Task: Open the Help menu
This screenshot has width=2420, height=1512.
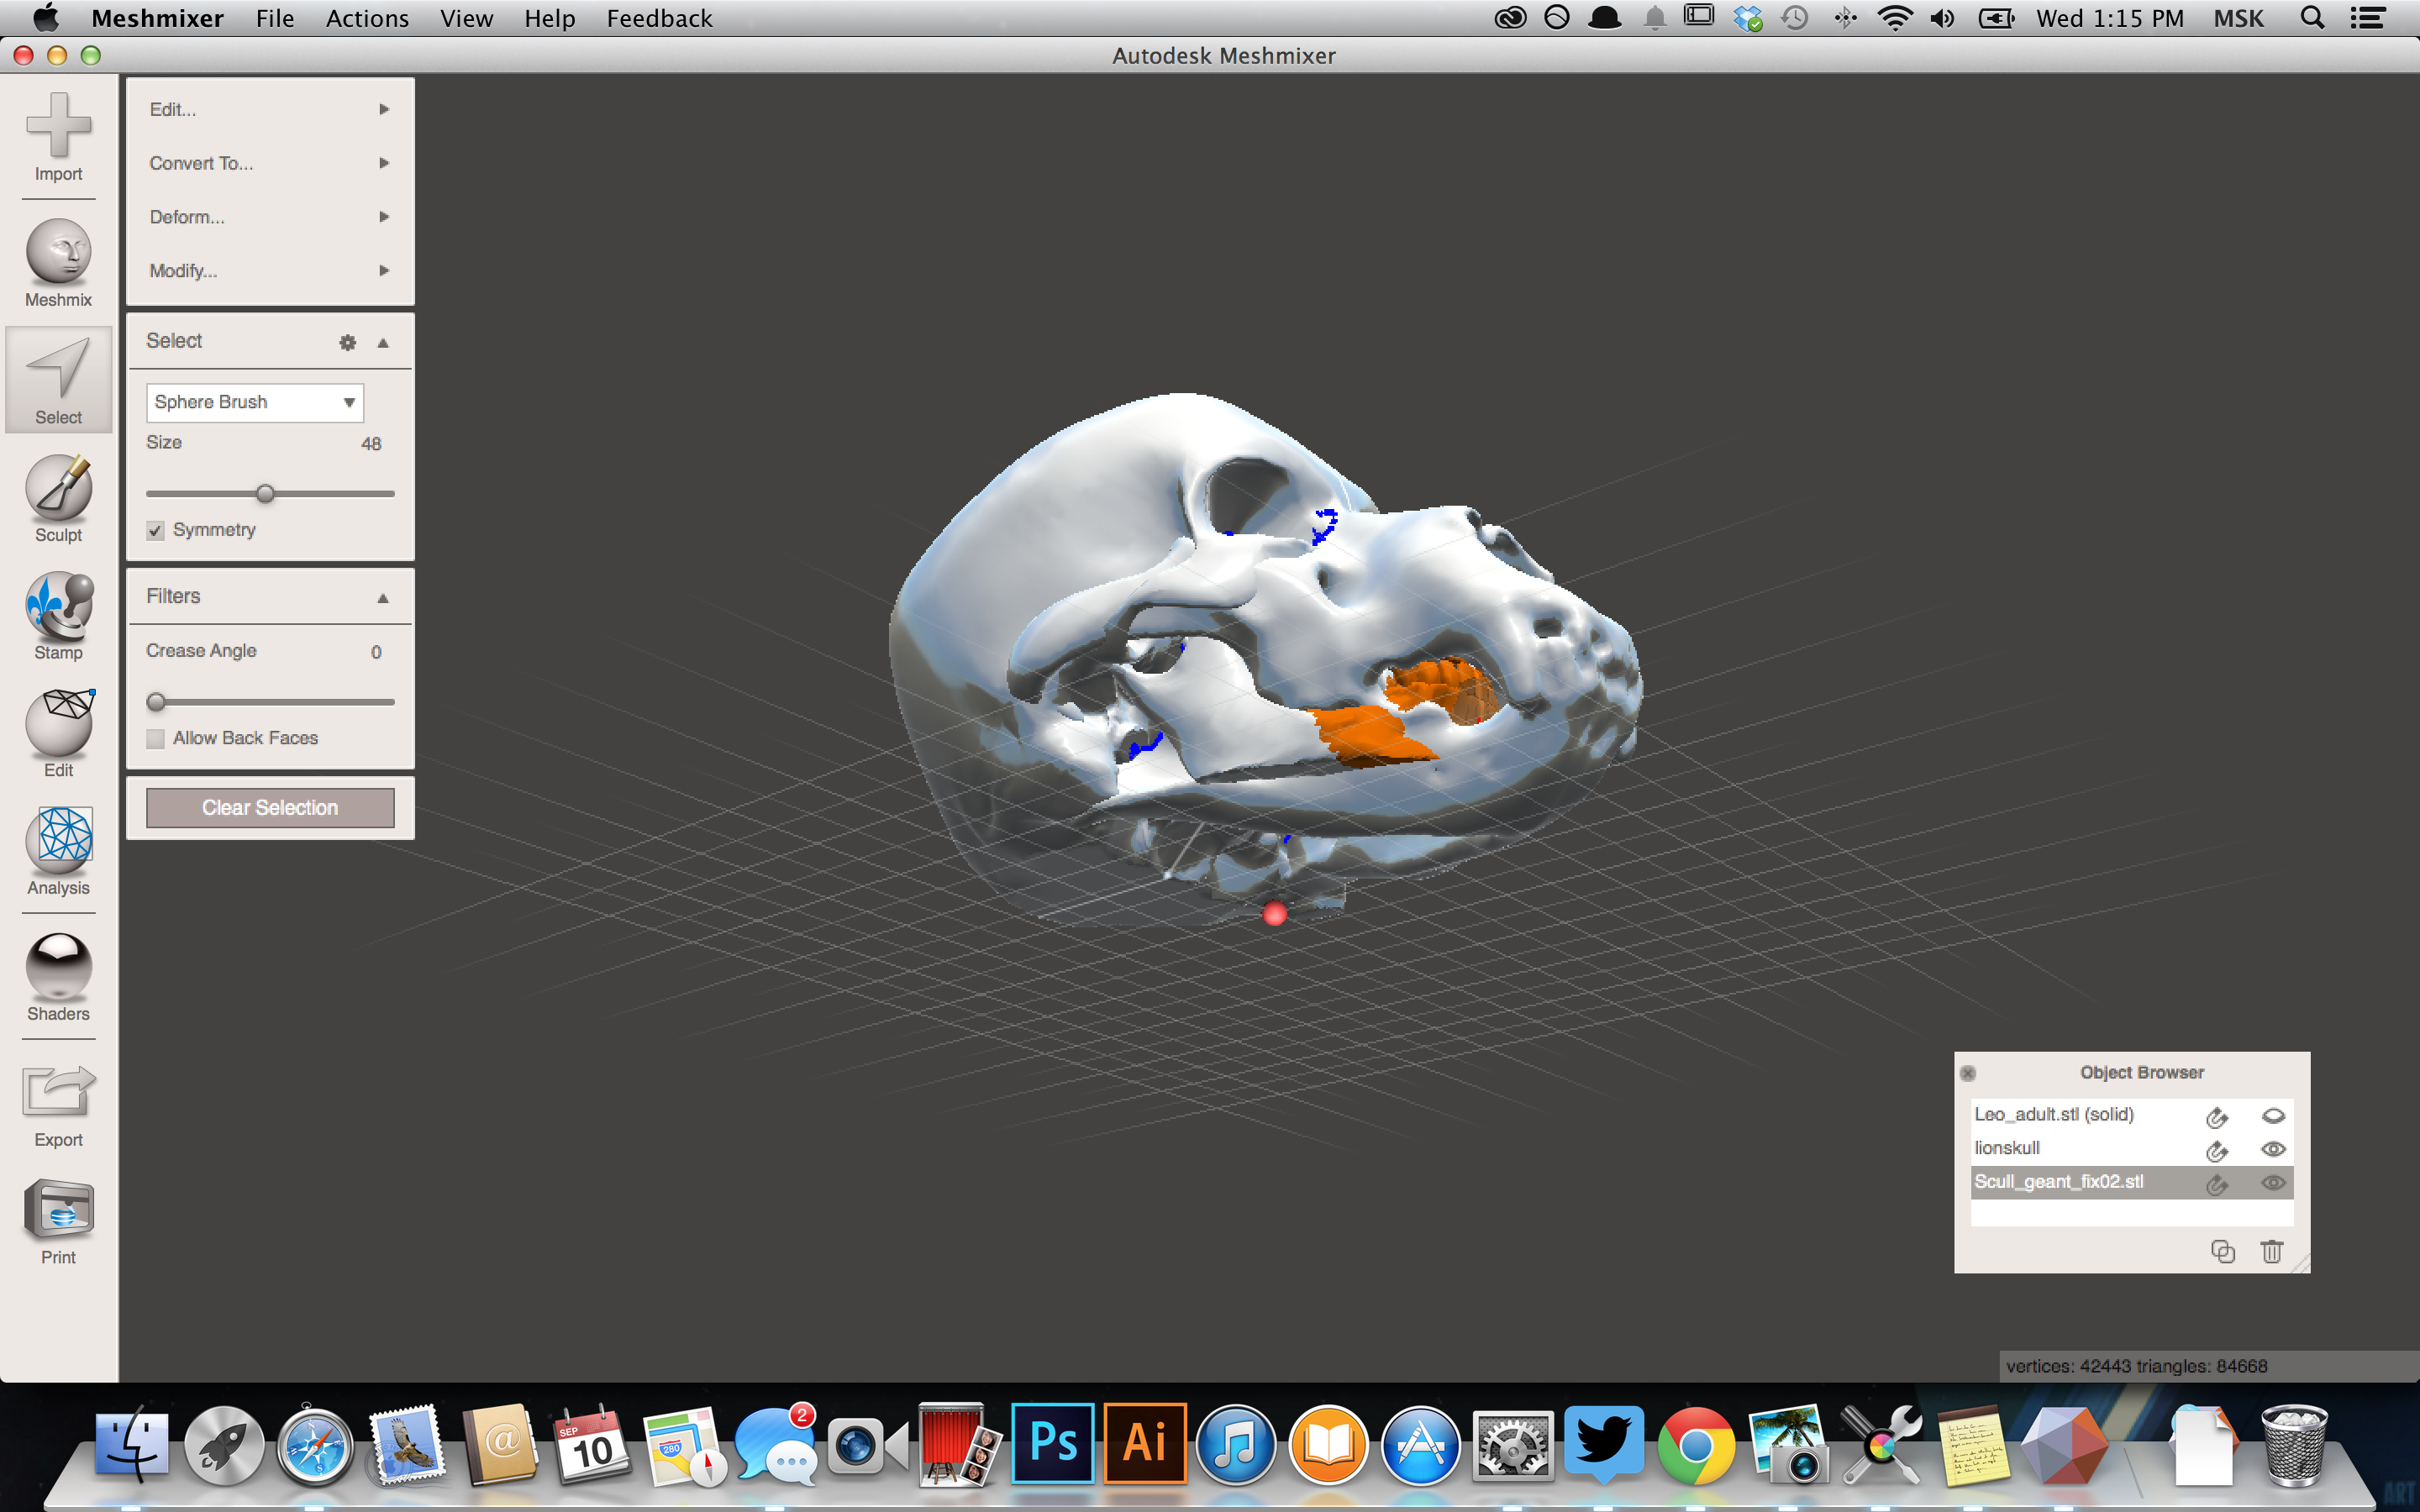Action: pos(549,18)
